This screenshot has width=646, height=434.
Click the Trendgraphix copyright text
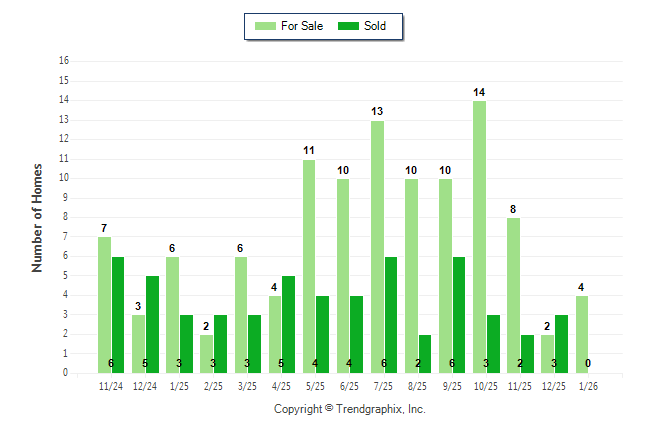point(349,409)
